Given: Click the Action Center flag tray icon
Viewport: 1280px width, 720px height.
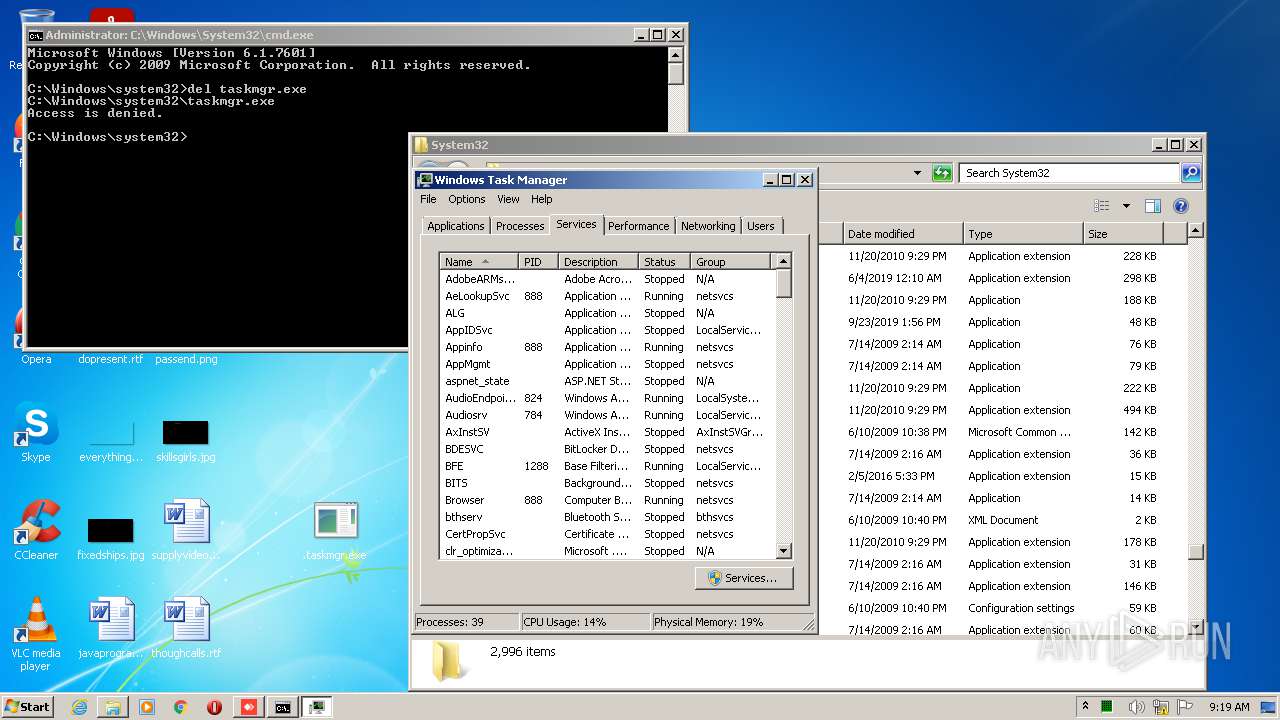Looking at the screenshot, I should [x=1185, y=707].
